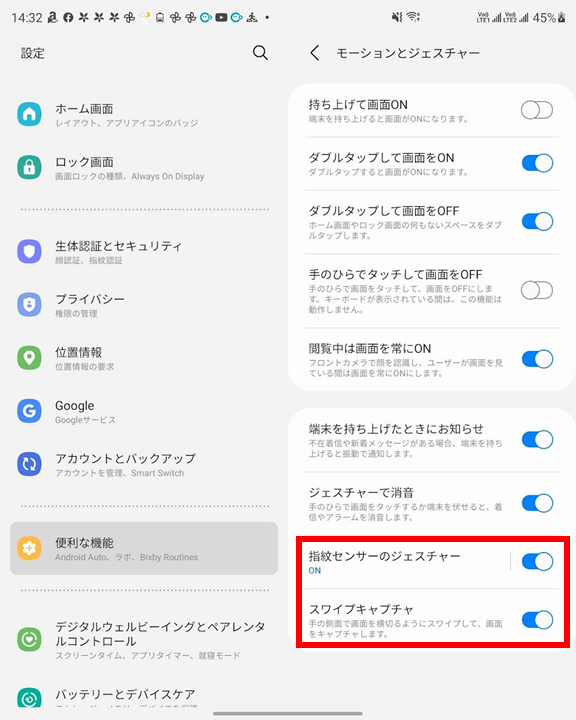The width and height of the screenshot is (576, 720).
Task: Tap the ロック画面 padlock icon
Action: click(x=29, y=167)
